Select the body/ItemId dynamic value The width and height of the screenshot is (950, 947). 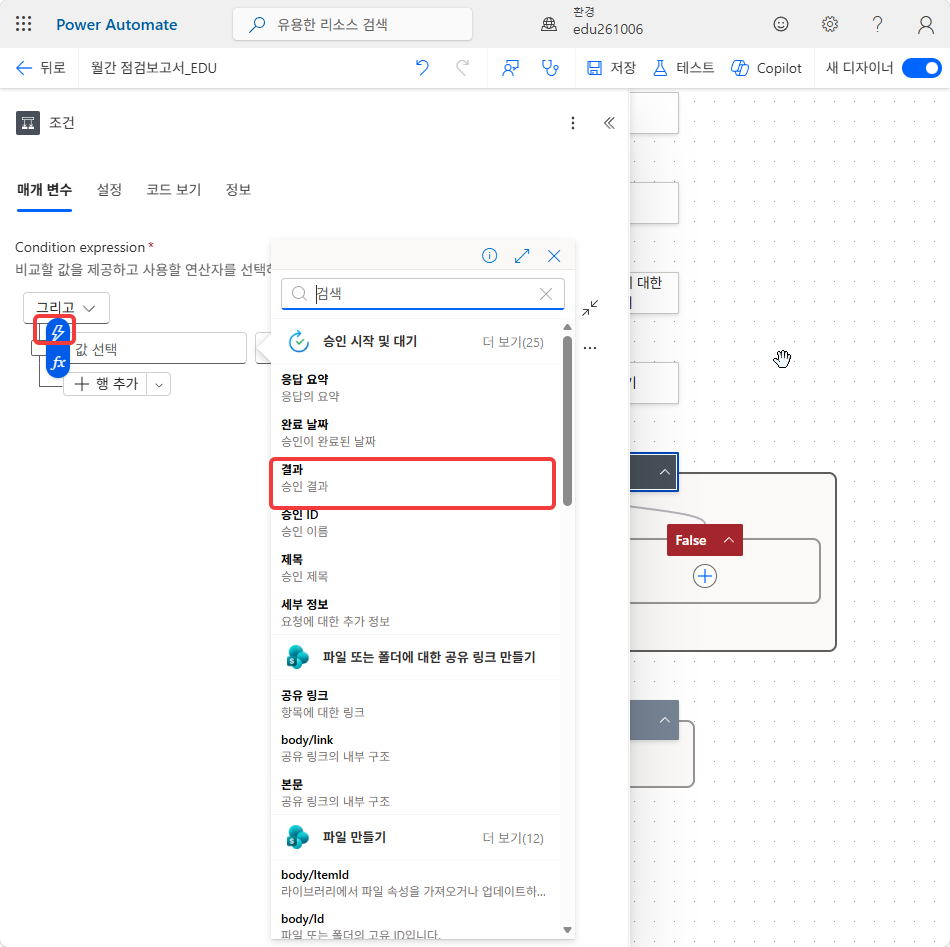tap(418, 882)
